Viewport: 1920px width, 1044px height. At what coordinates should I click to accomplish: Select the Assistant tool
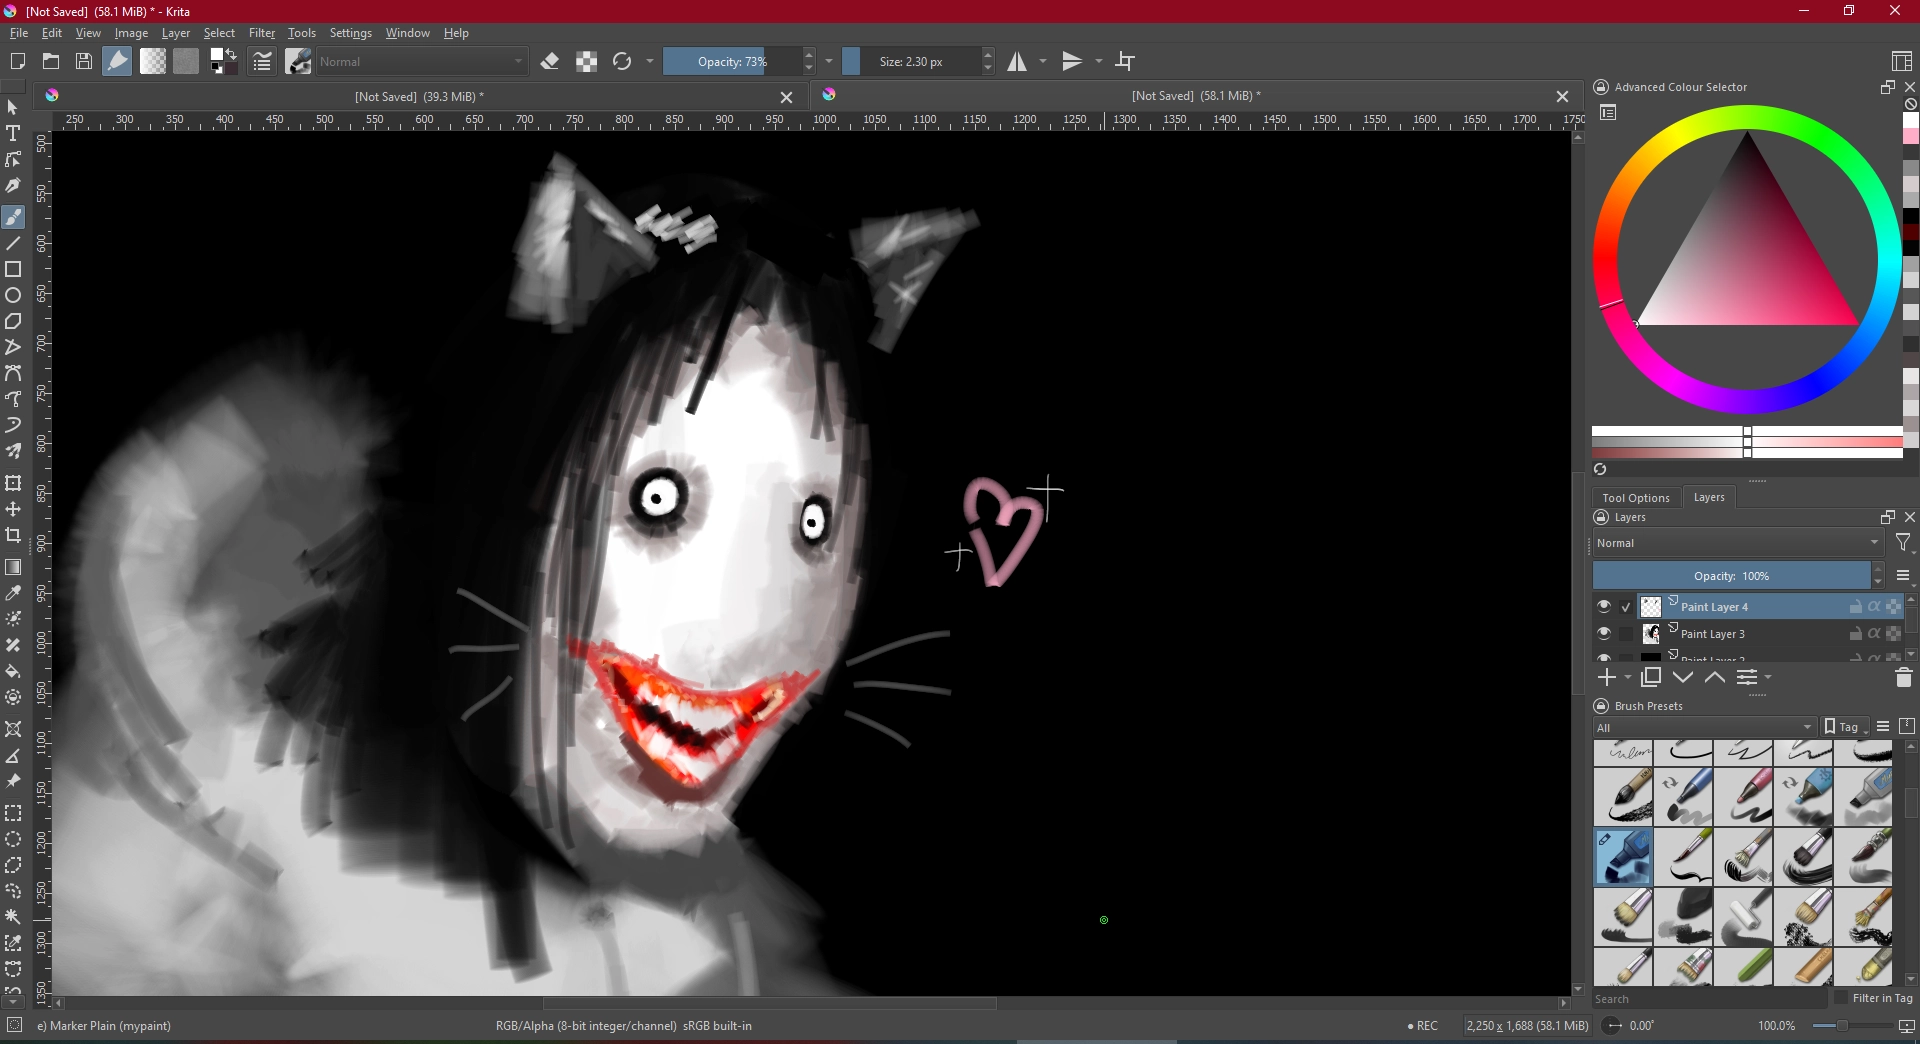tap(13, 730)
